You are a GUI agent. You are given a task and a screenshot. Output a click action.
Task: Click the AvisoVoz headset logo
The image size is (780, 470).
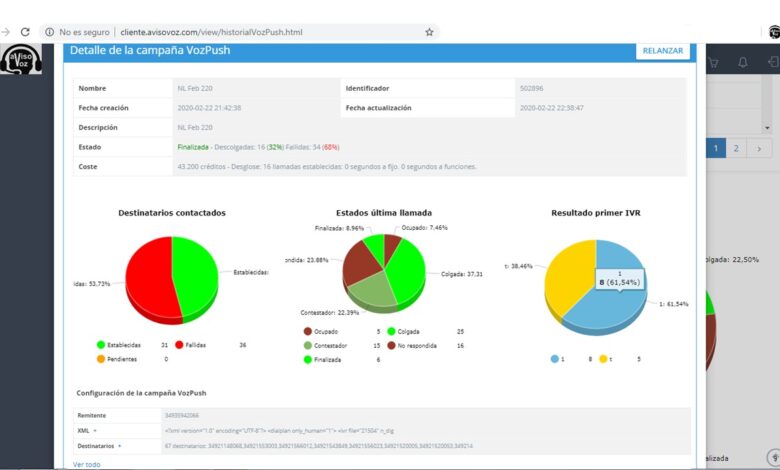point(21,59)
